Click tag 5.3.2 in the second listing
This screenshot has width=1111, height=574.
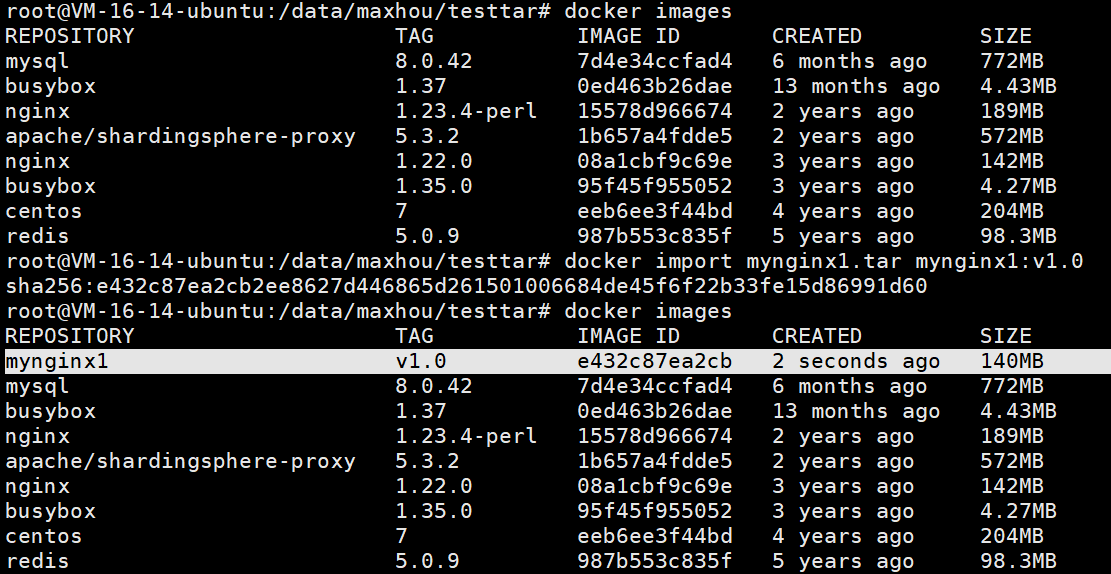[x=427, y=461]
